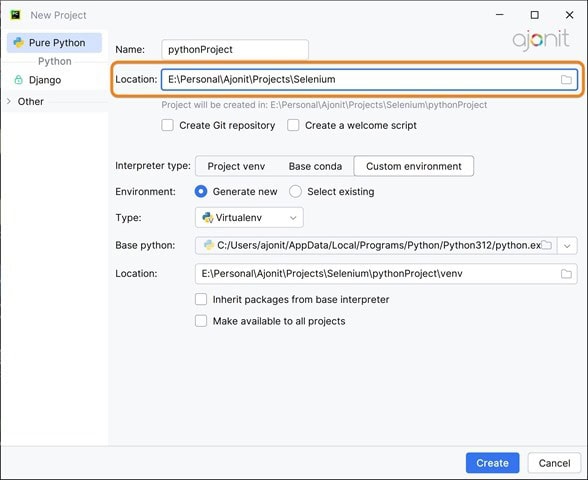The image size is (588, 480).
Task: Click the PyCharm logo in title bar
Action: click(x=15, y=15)
